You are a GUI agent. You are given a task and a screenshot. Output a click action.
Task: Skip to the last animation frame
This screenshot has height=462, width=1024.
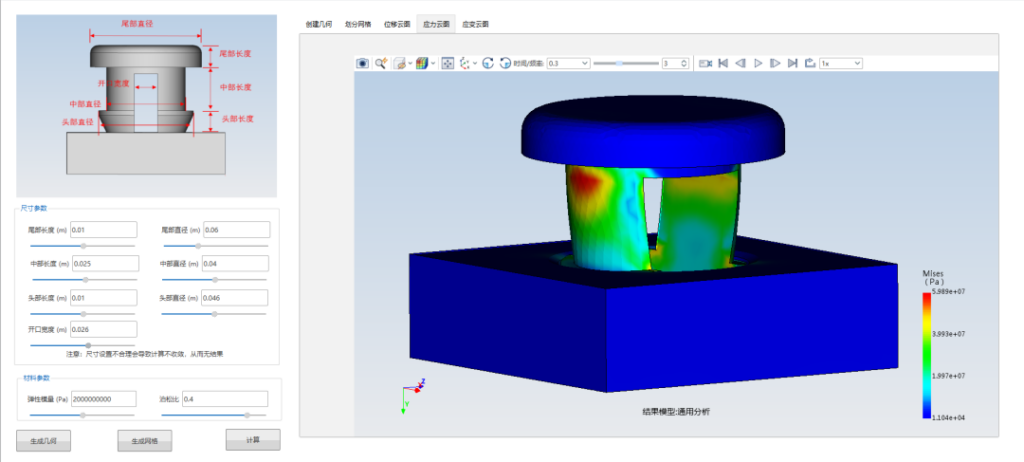pos(792,63)
